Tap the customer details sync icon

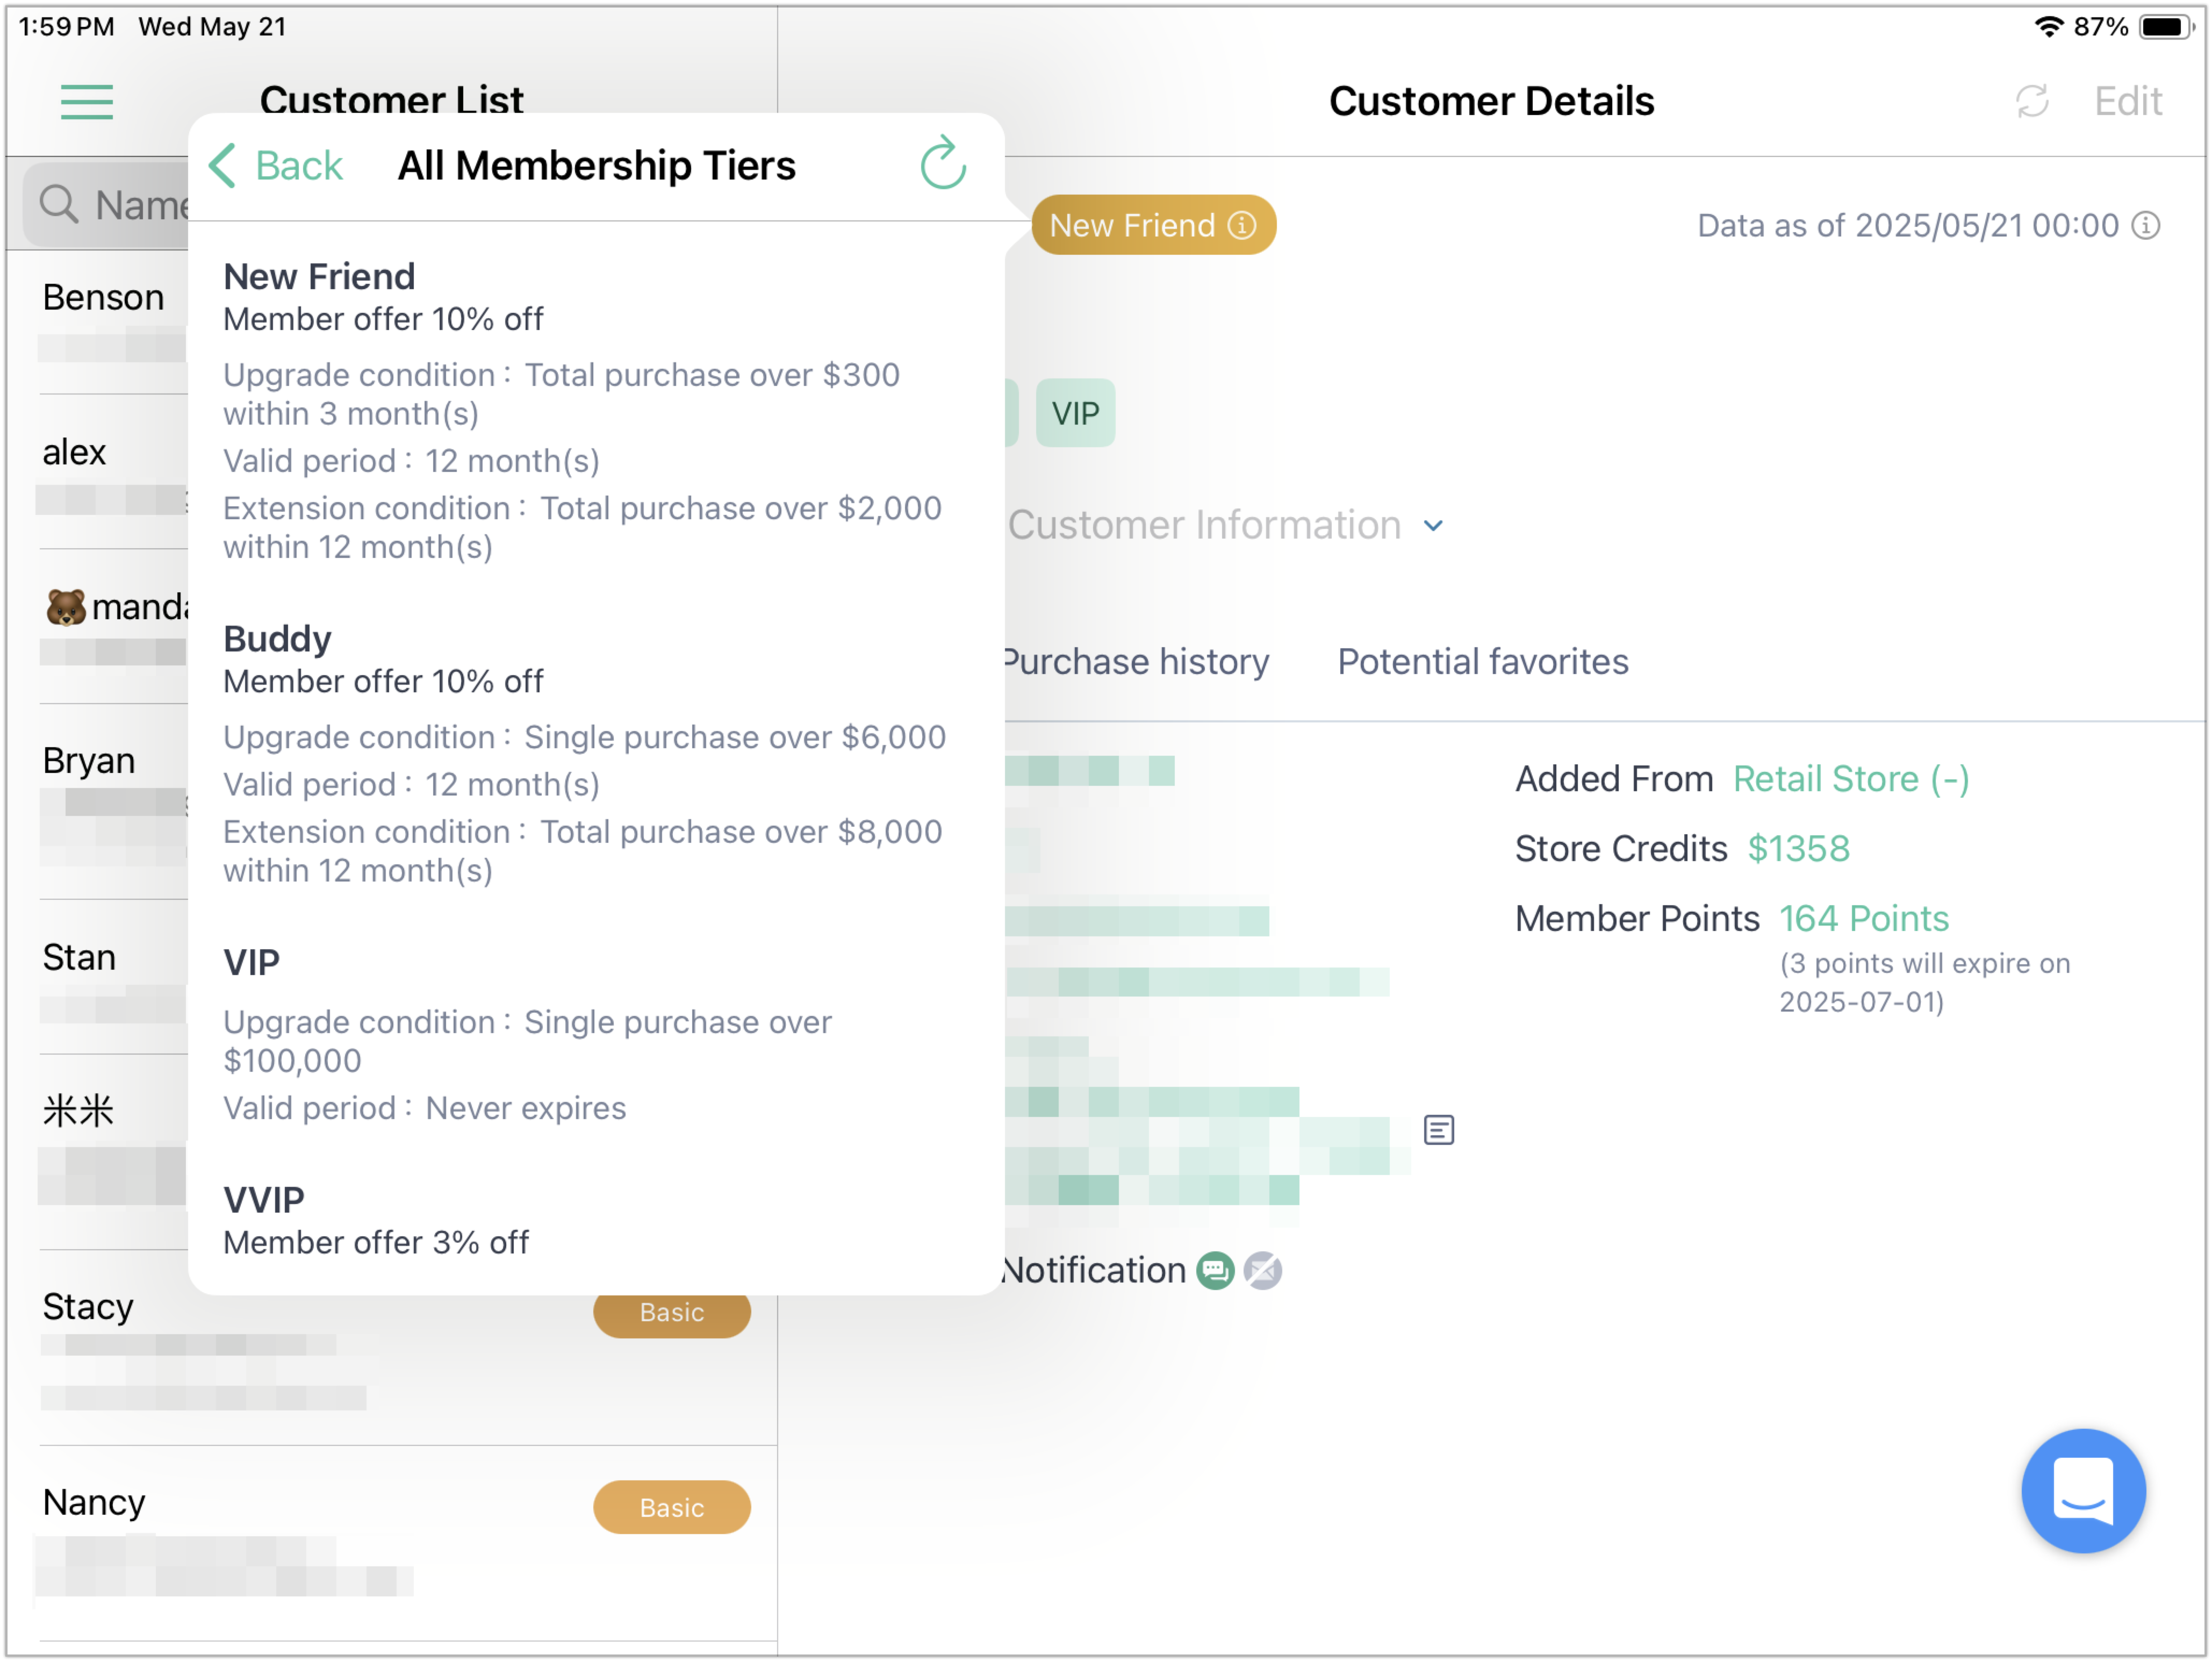click(2032, 101)
